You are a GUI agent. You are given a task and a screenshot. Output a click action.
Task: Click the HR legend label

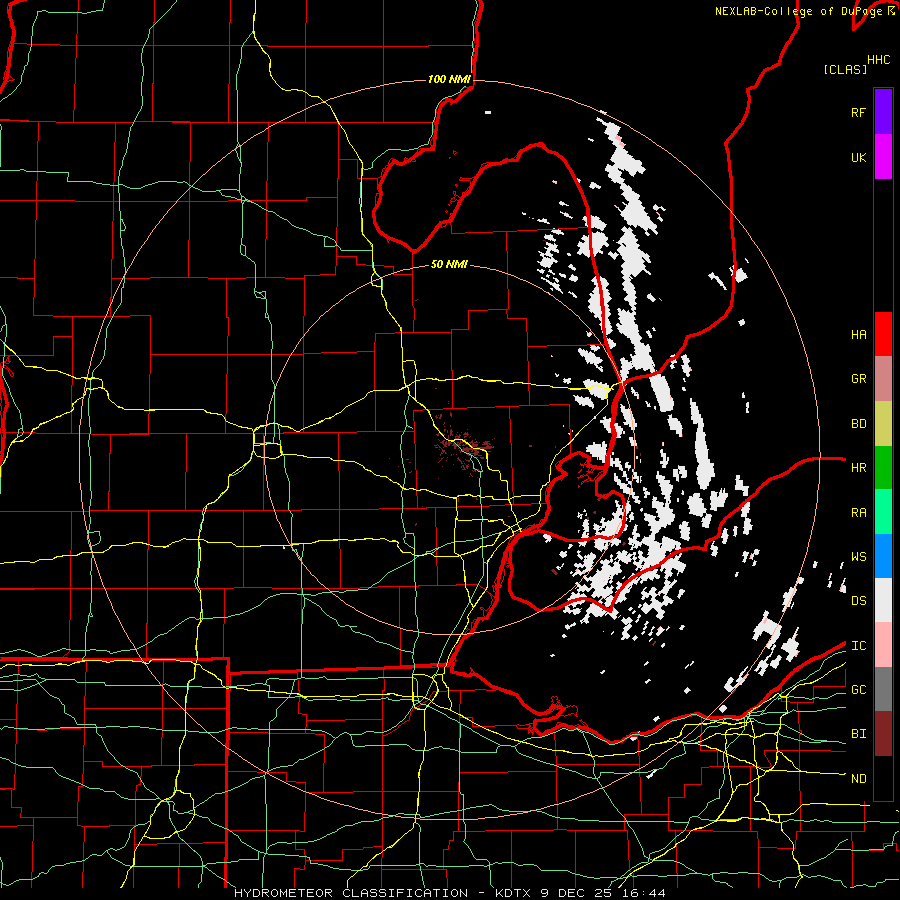click(x=859, y=468)
